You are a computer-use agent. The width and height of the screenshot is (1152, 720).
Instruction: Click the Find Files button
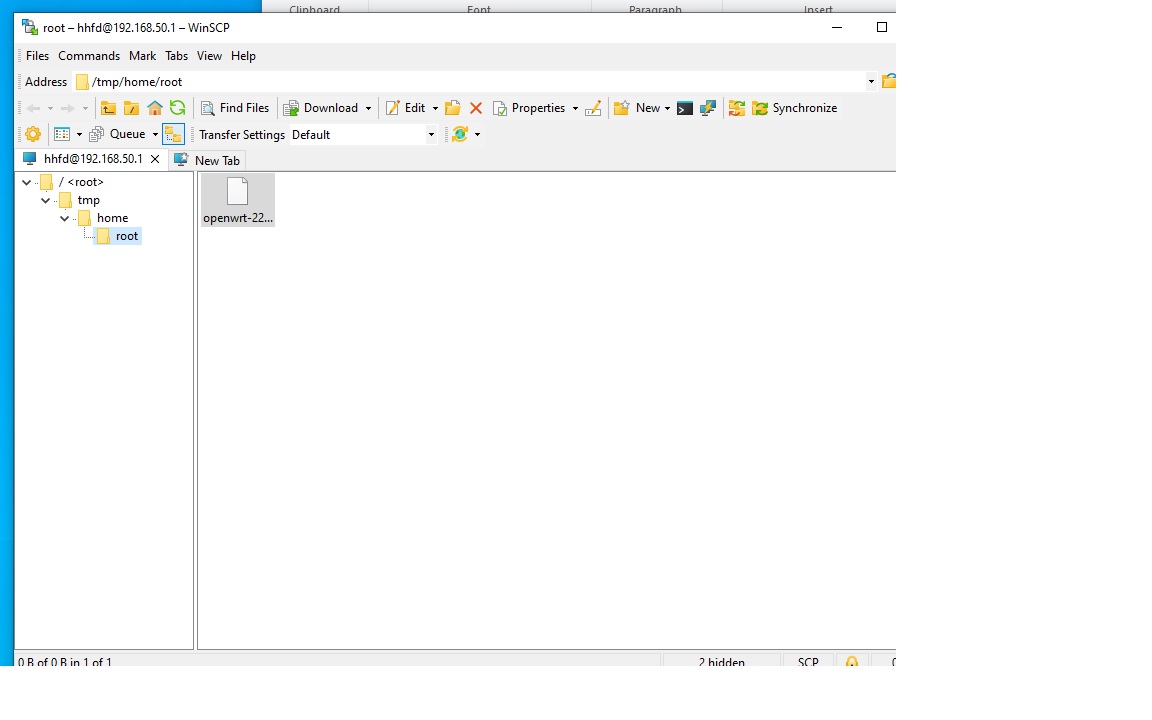234,107
